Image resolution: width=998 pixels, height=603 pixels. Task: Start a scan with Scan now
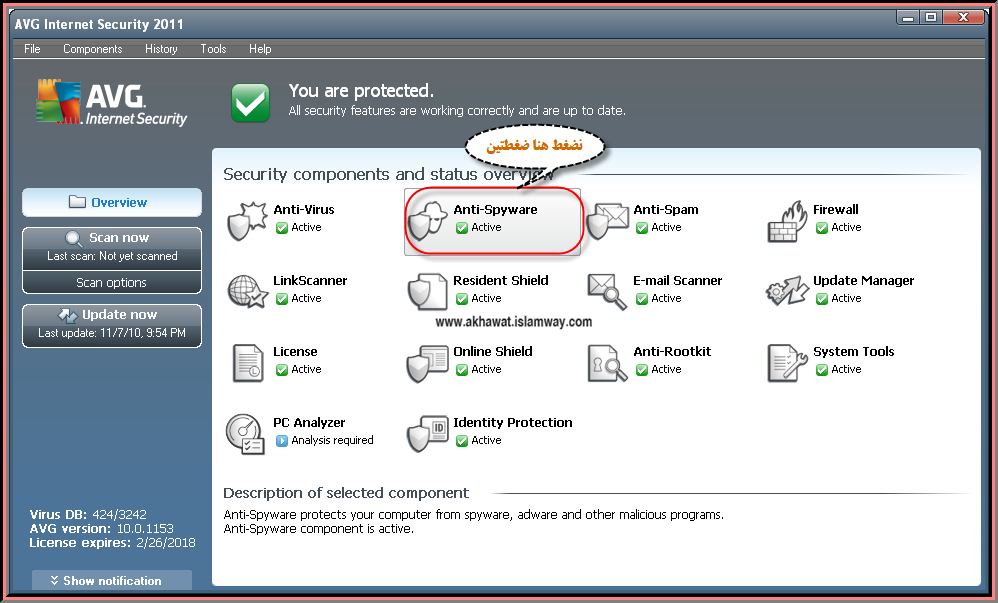coord(112,248)
